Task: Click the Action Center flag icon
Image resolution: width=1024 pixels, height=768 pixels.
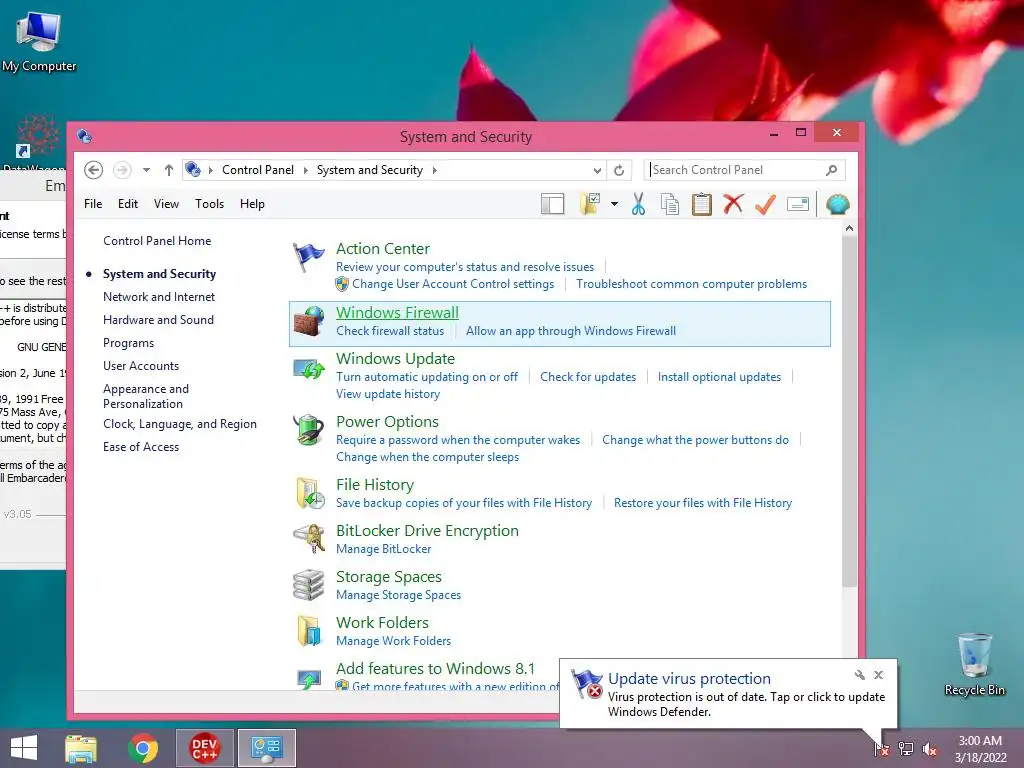Action: [308, 257]
